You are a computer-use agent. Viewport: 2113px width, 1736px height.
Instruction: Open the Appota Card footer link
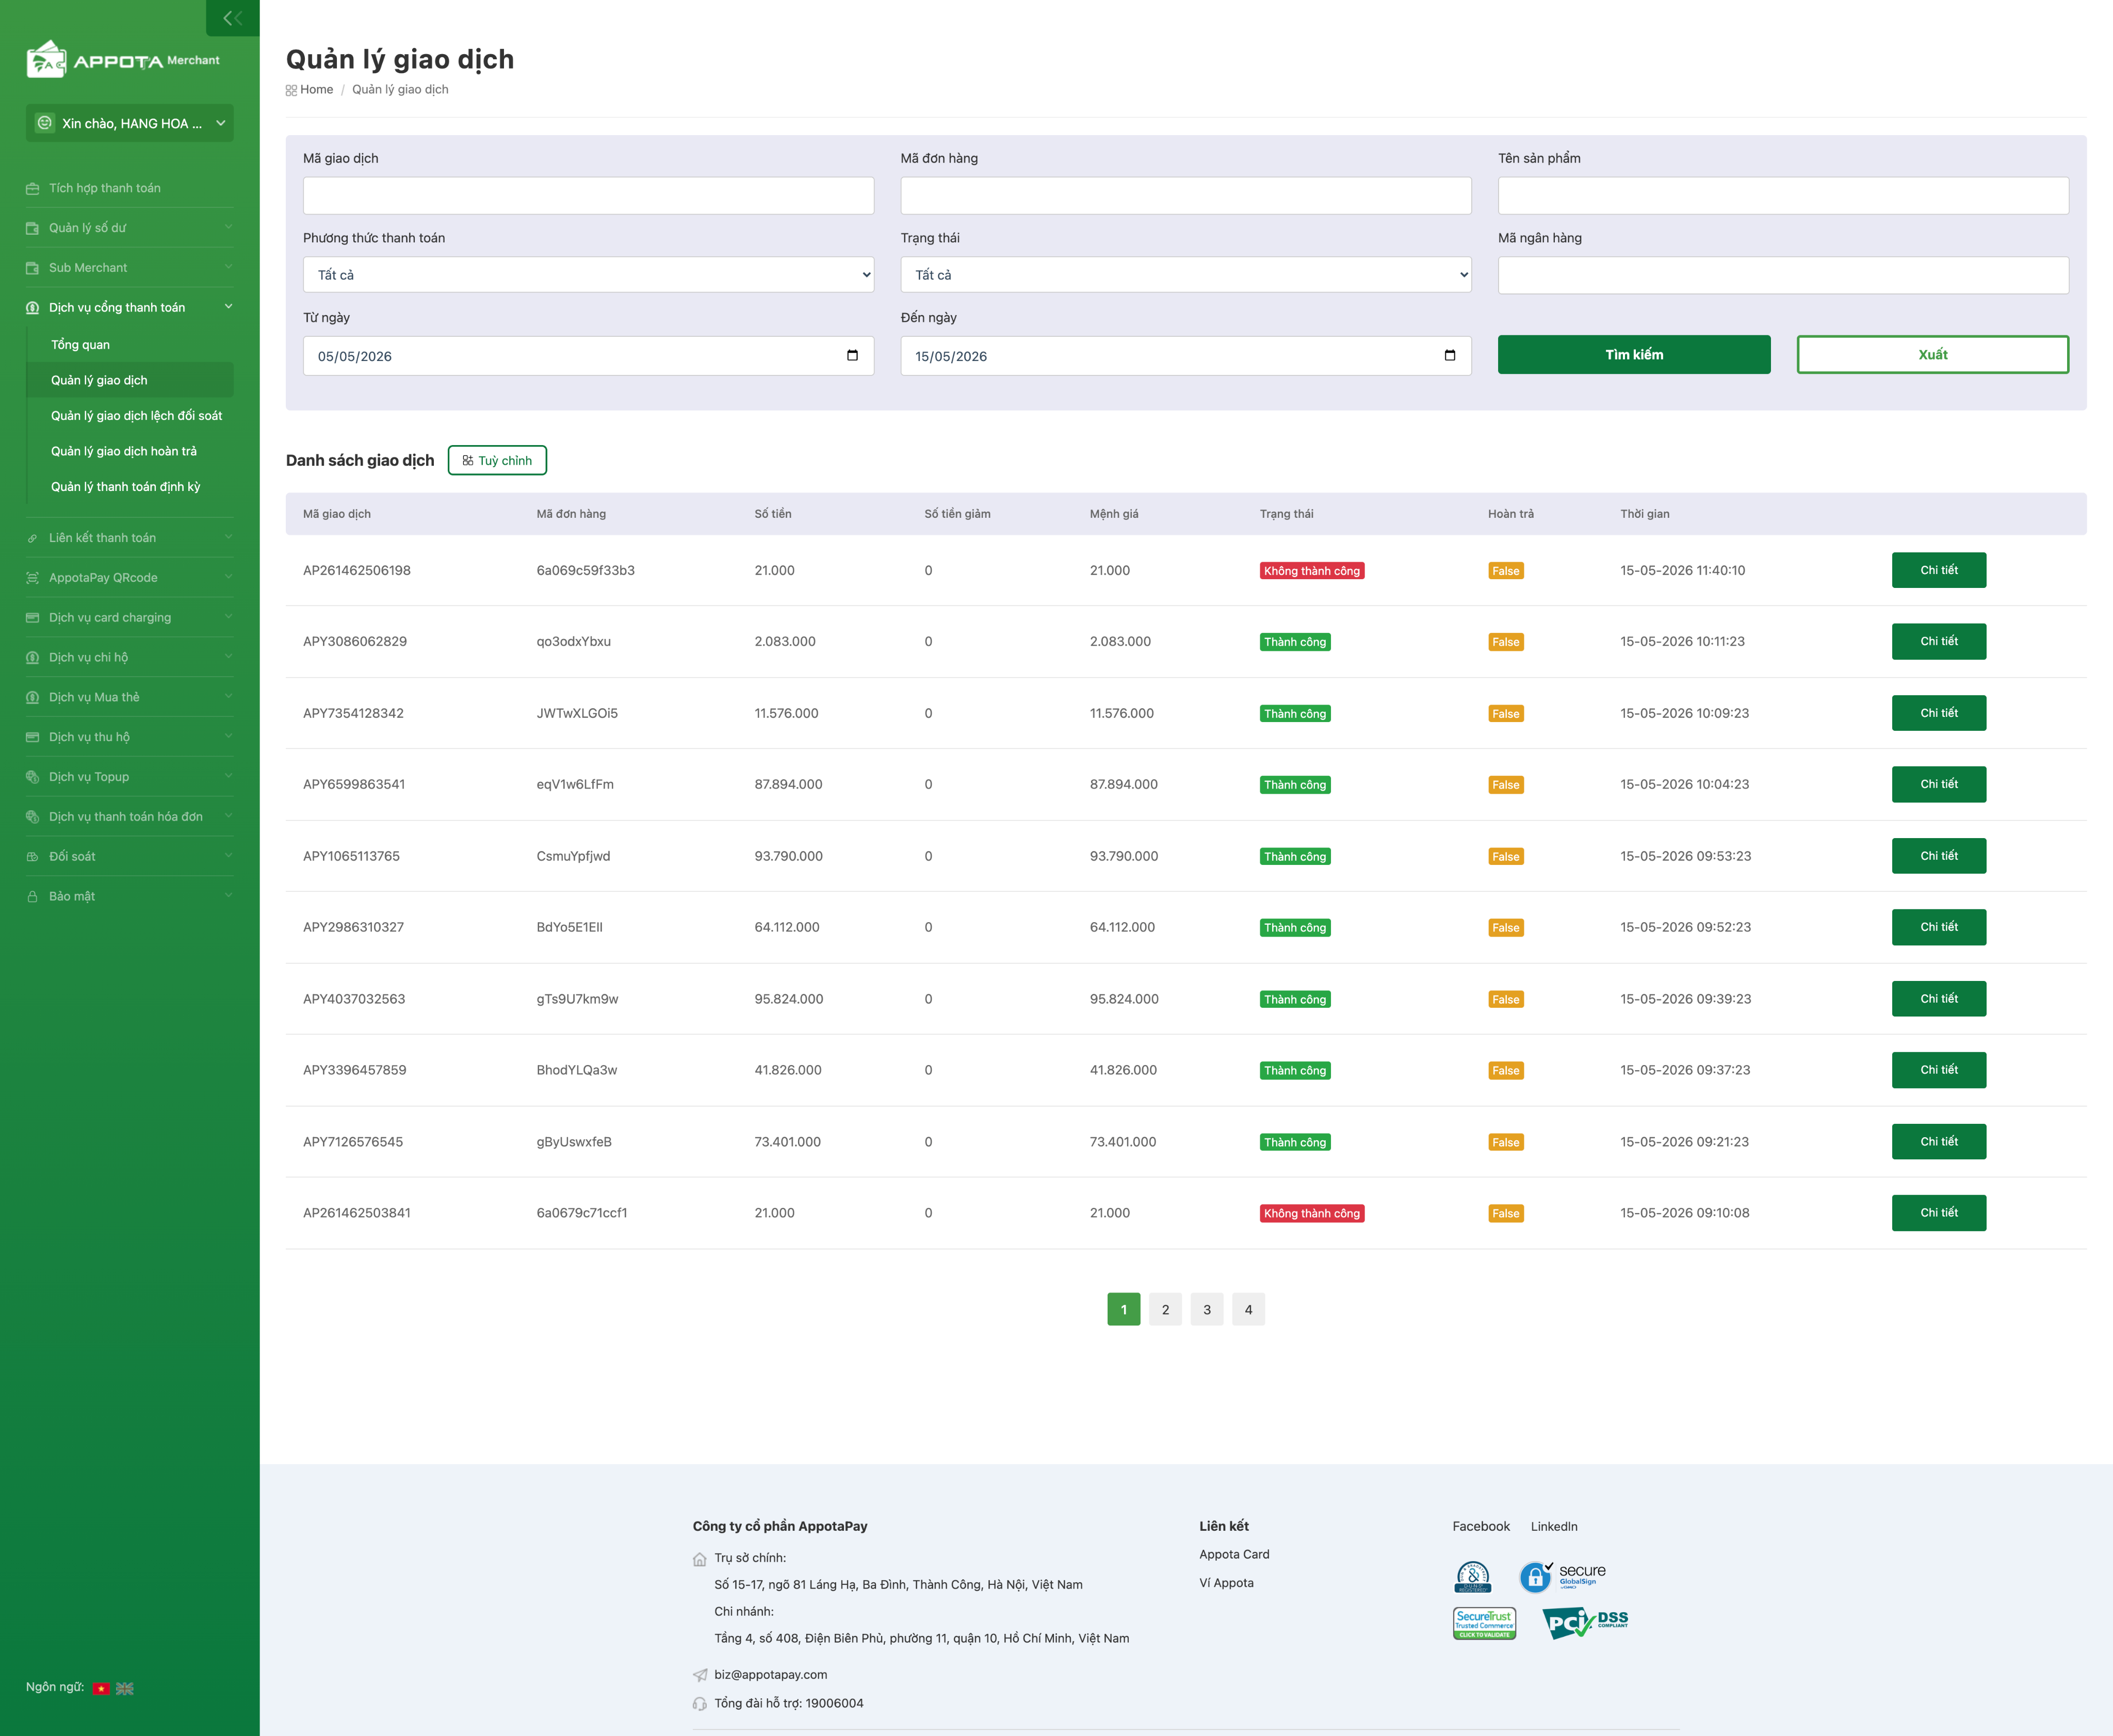[1234, 1554]
